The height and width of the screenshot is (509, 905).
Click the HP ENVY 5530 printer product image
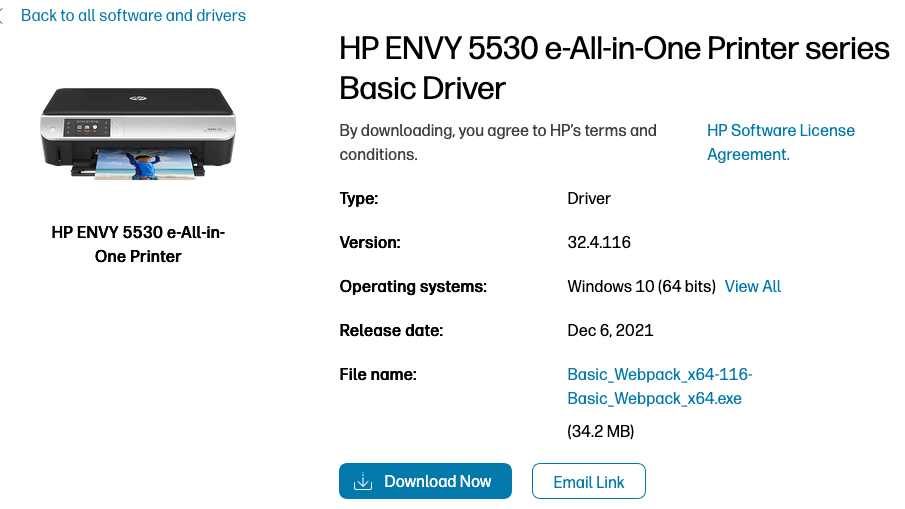(x=138, y=131)
